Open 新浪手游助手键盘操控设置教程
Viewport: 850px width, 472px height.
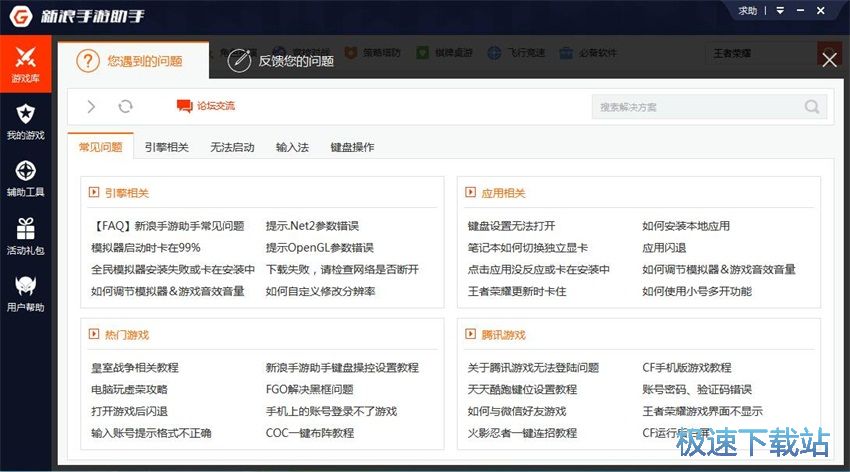tap(342, 367)
